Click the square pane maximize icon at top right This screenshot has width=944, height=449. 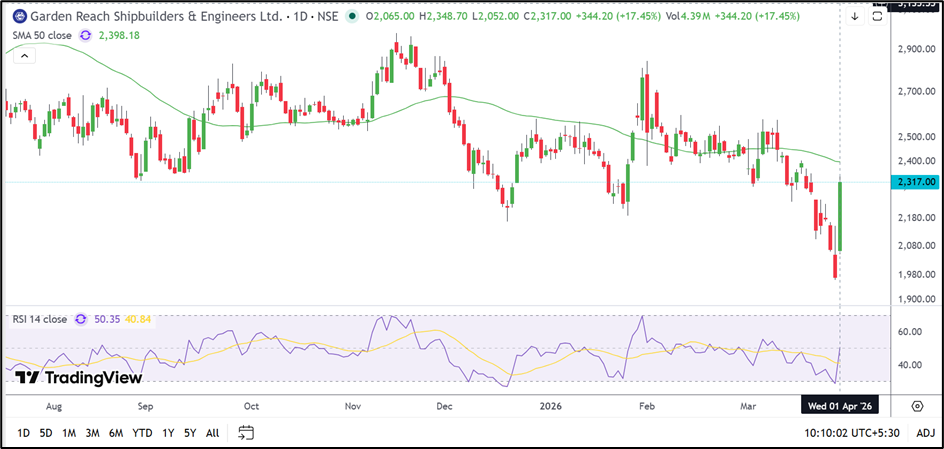click(876, 17)
